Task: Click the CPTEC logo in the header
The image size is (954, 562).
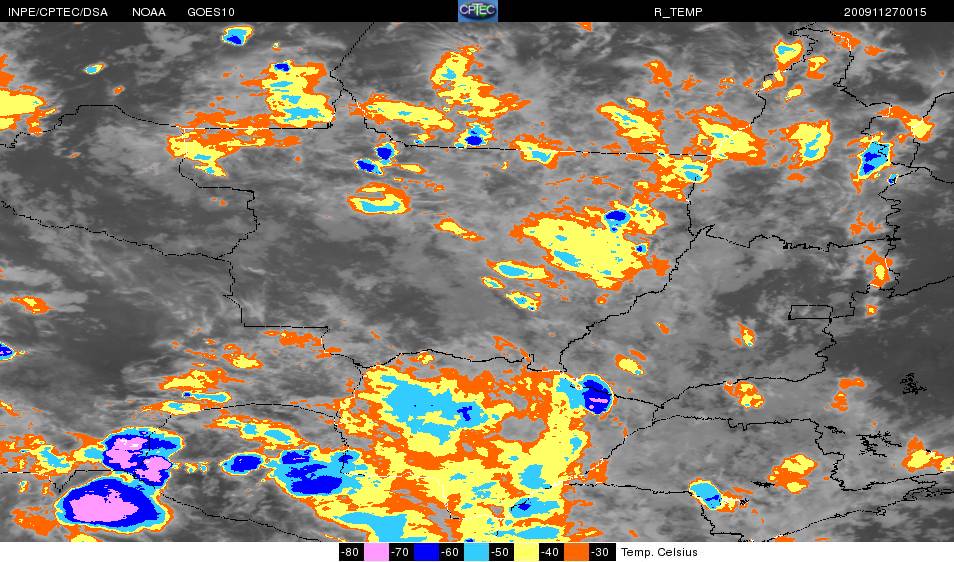Action: click(478, 11)
